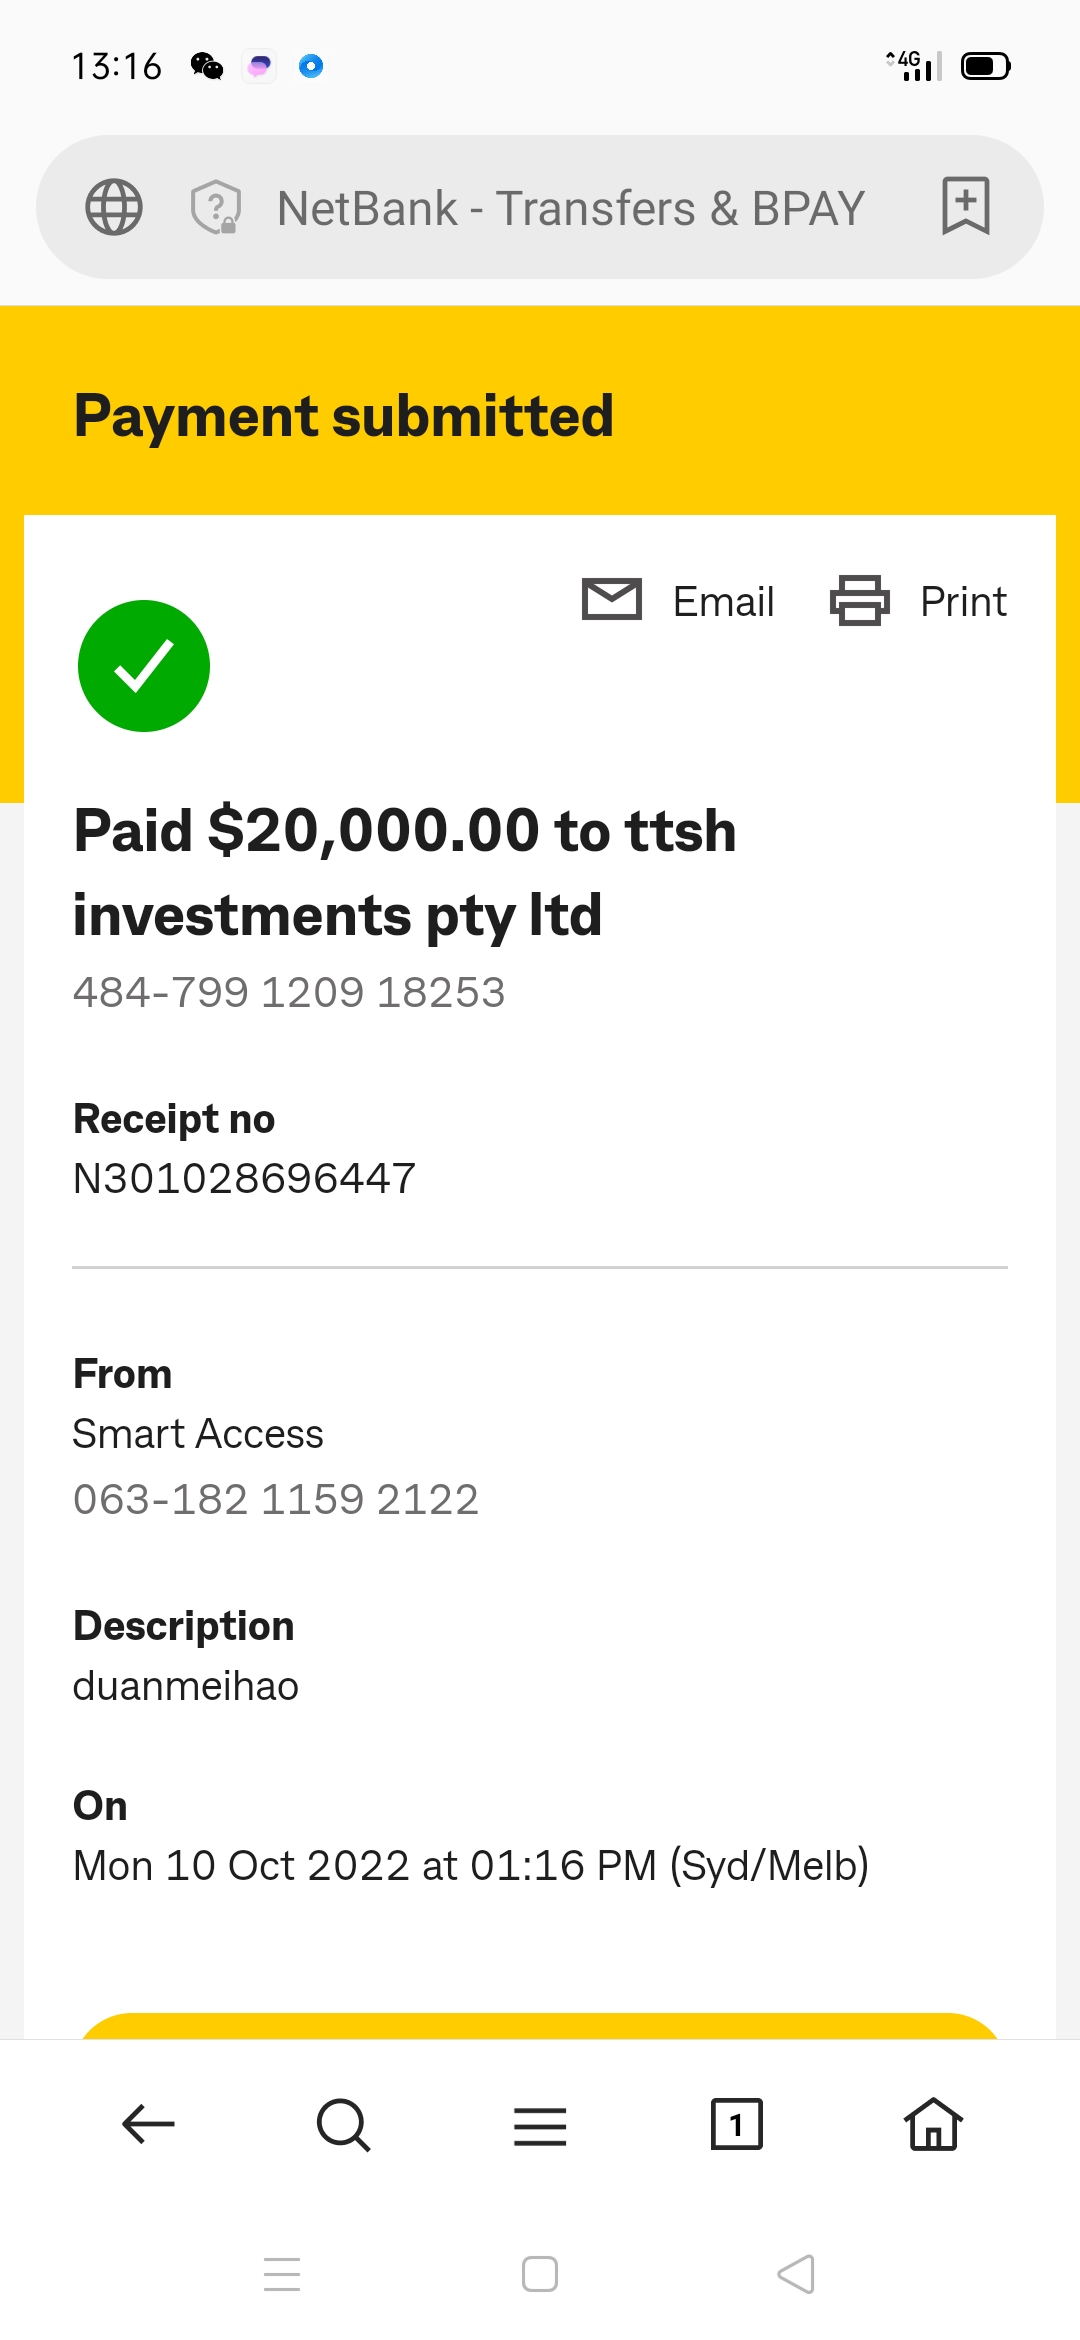
Task: Tap the Payment submitted heading
Action: coord(344,416)
